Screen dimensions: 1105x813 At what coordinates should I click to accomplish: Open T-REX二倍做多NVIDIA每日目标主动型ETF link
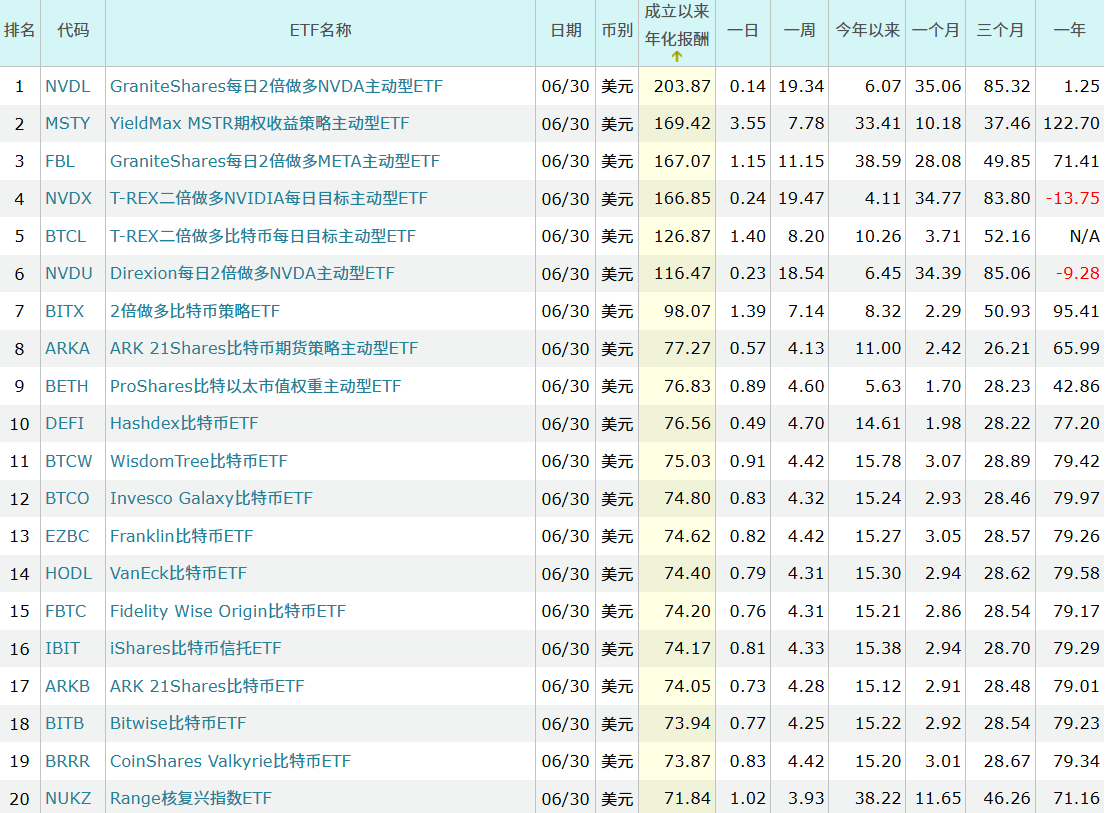[x=268, y=199]
